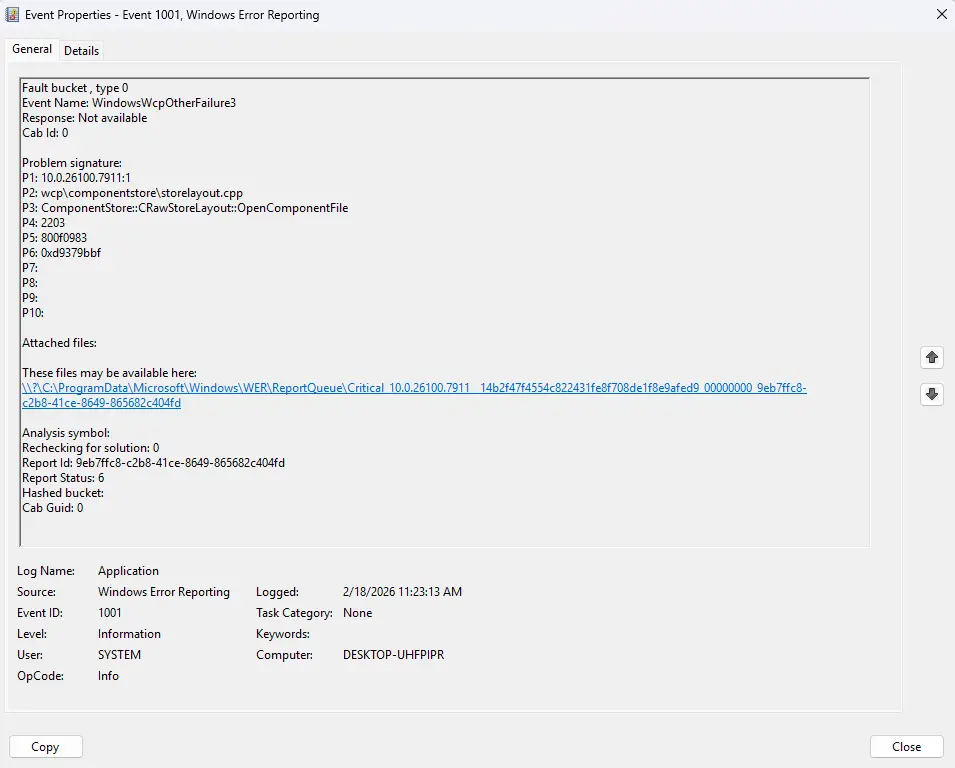Click the P3 OpenComponentFile signature line

tap(185, 208)
